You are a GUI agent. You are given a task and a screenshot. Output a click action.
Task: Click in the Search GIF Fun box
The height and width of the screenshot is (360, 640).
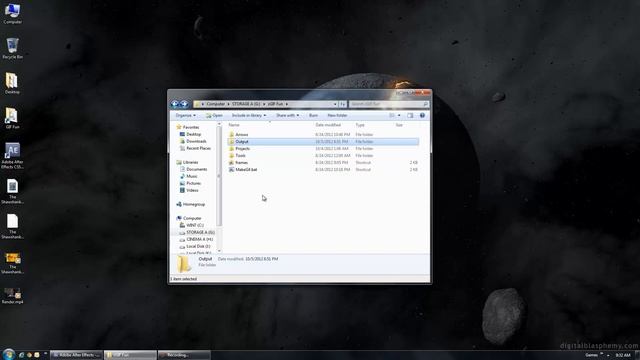tap(389, 104)
